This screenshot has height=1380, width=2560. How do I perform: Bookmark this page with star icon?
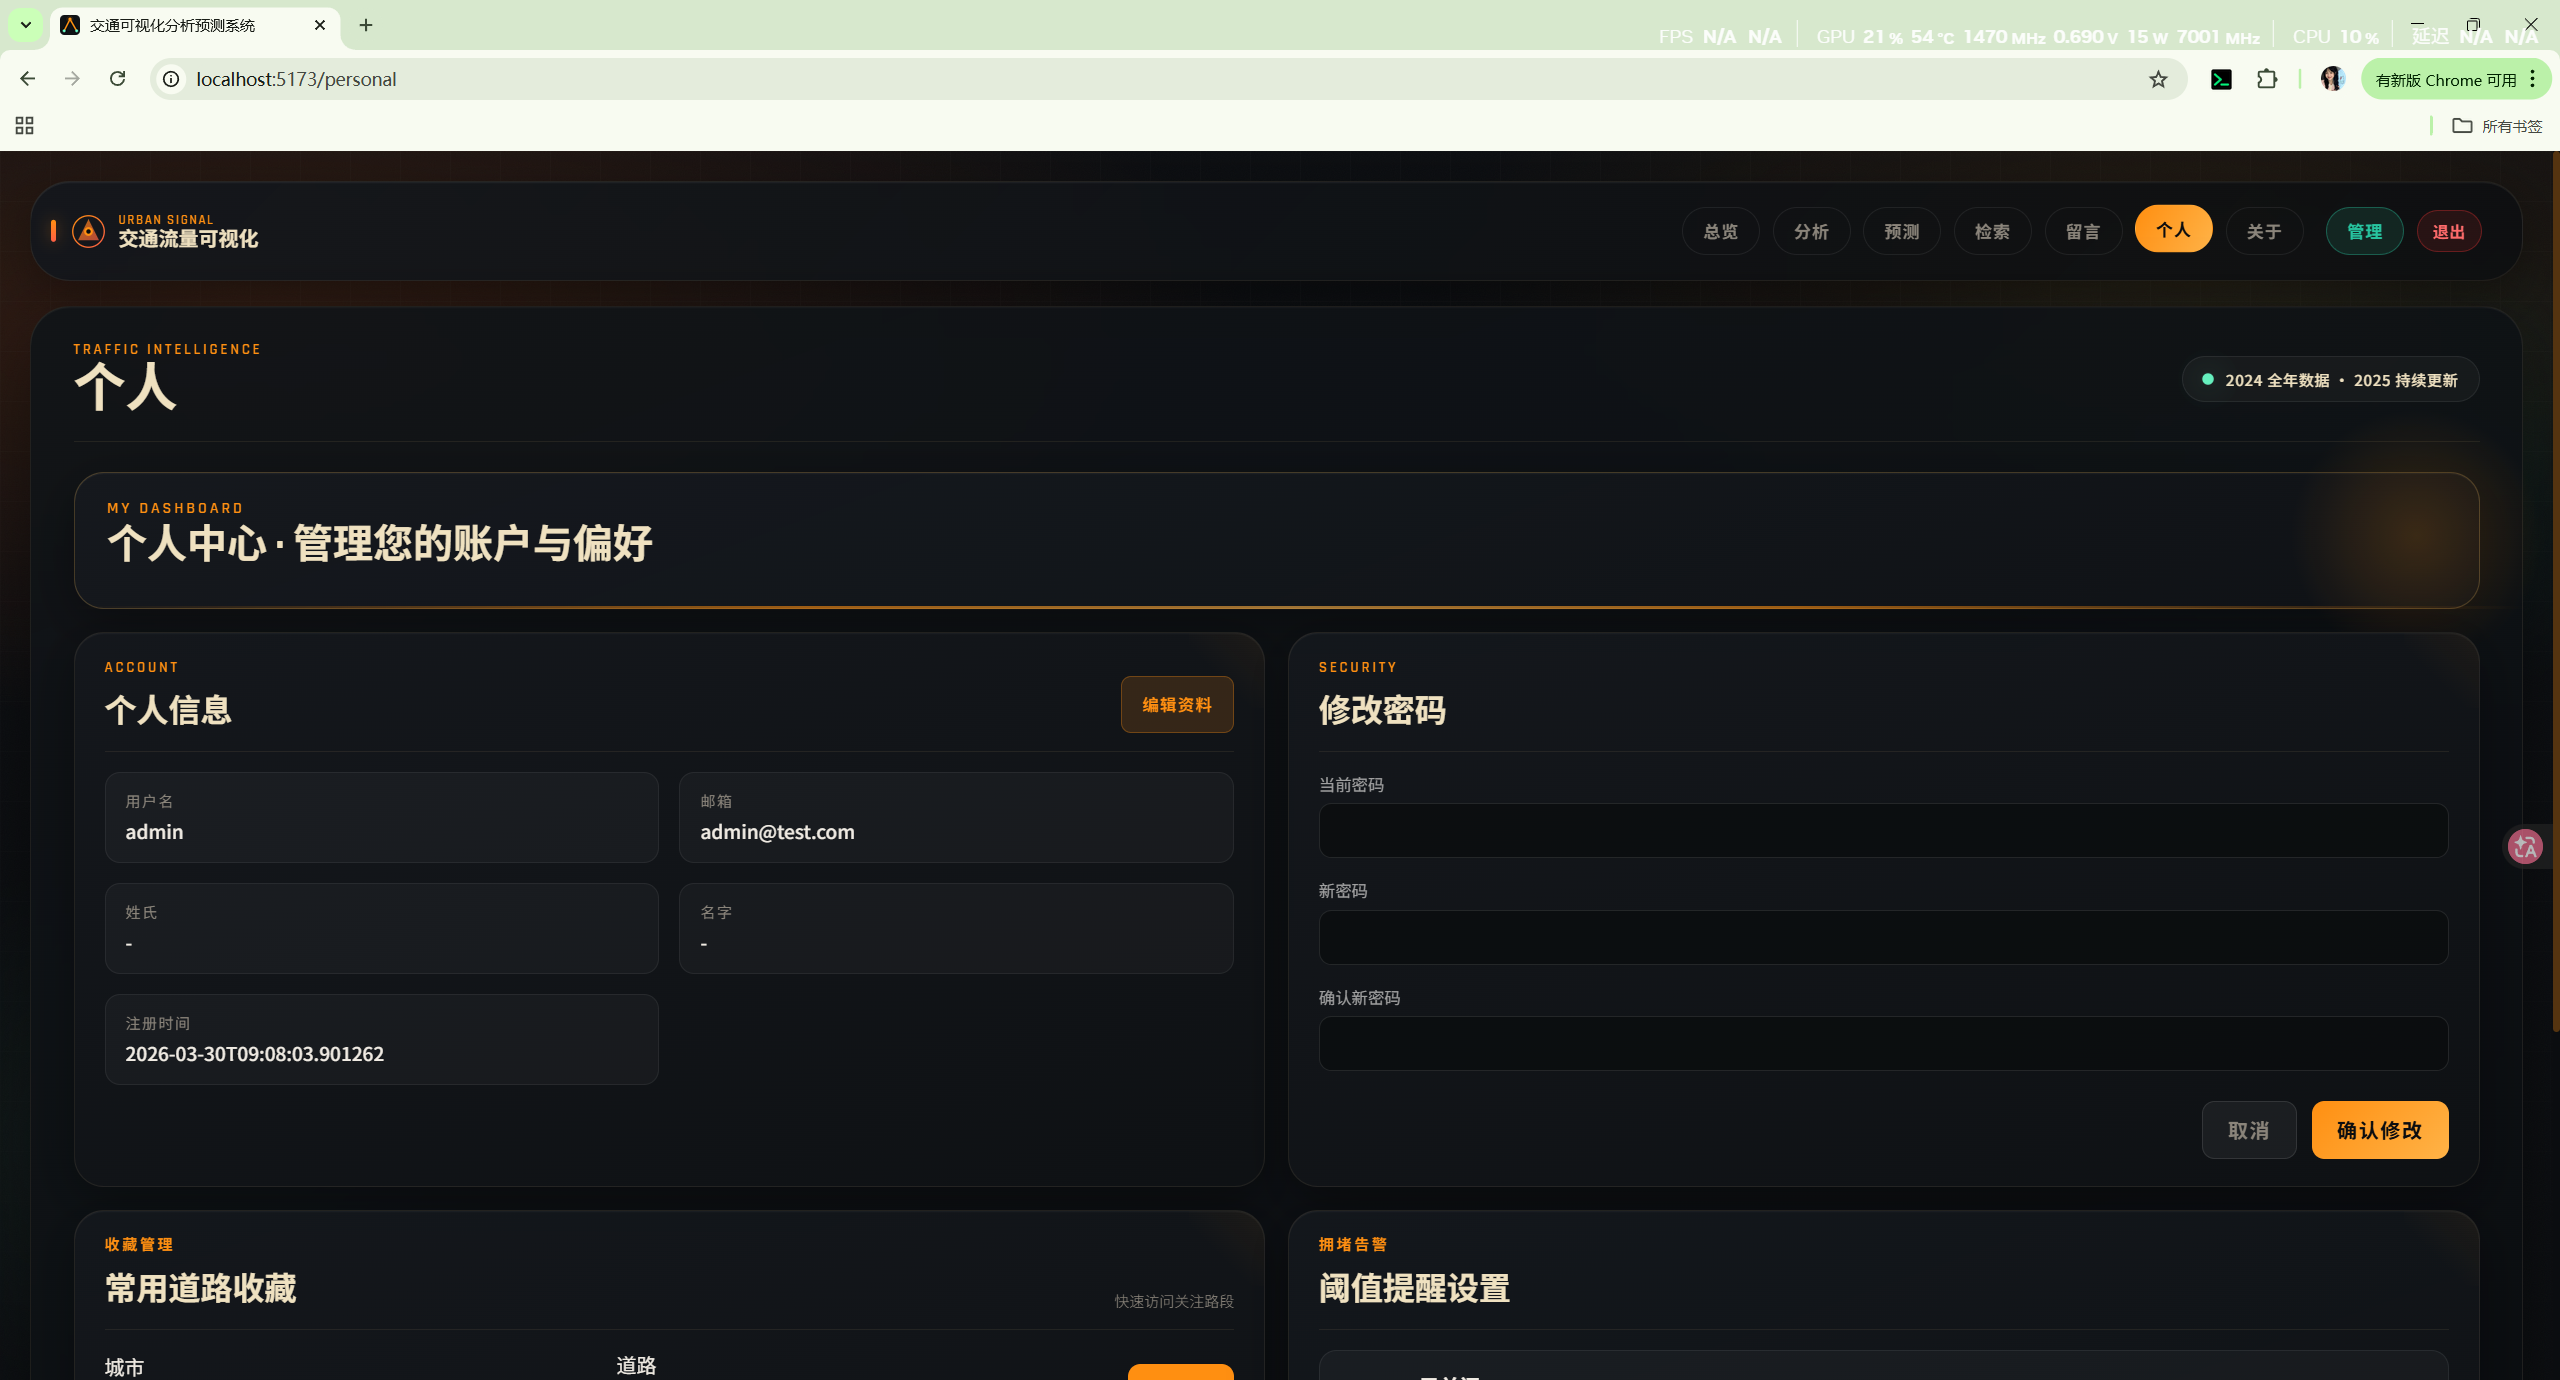[x=2158, y=79]
